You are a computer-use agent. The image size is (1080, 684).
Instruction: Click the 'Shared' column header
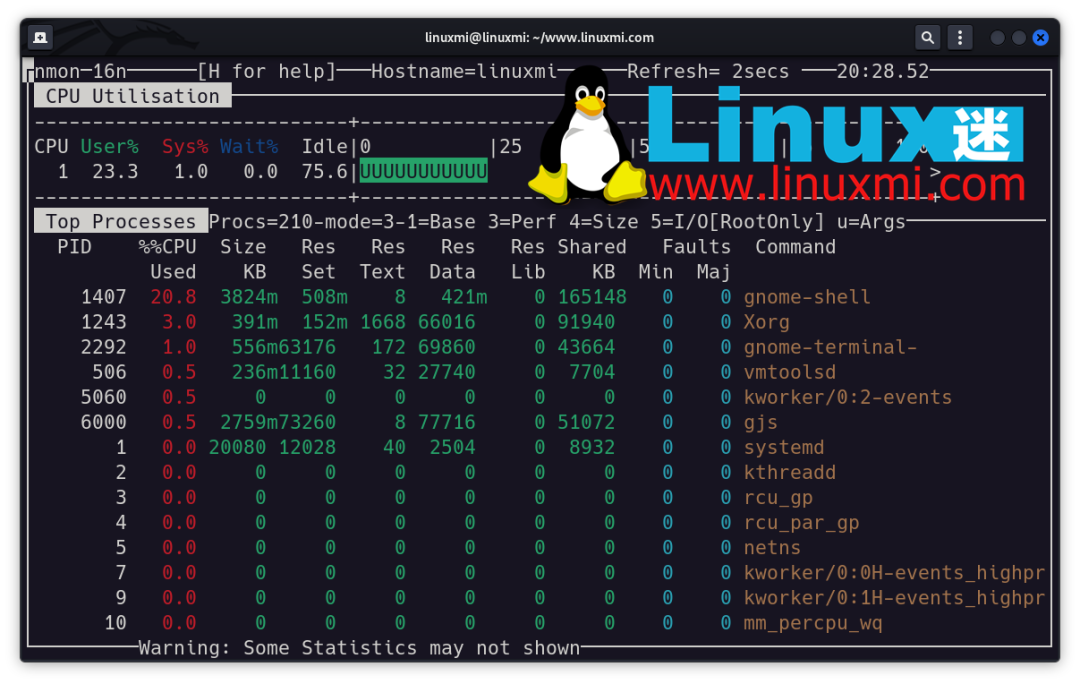pos(592,247)
